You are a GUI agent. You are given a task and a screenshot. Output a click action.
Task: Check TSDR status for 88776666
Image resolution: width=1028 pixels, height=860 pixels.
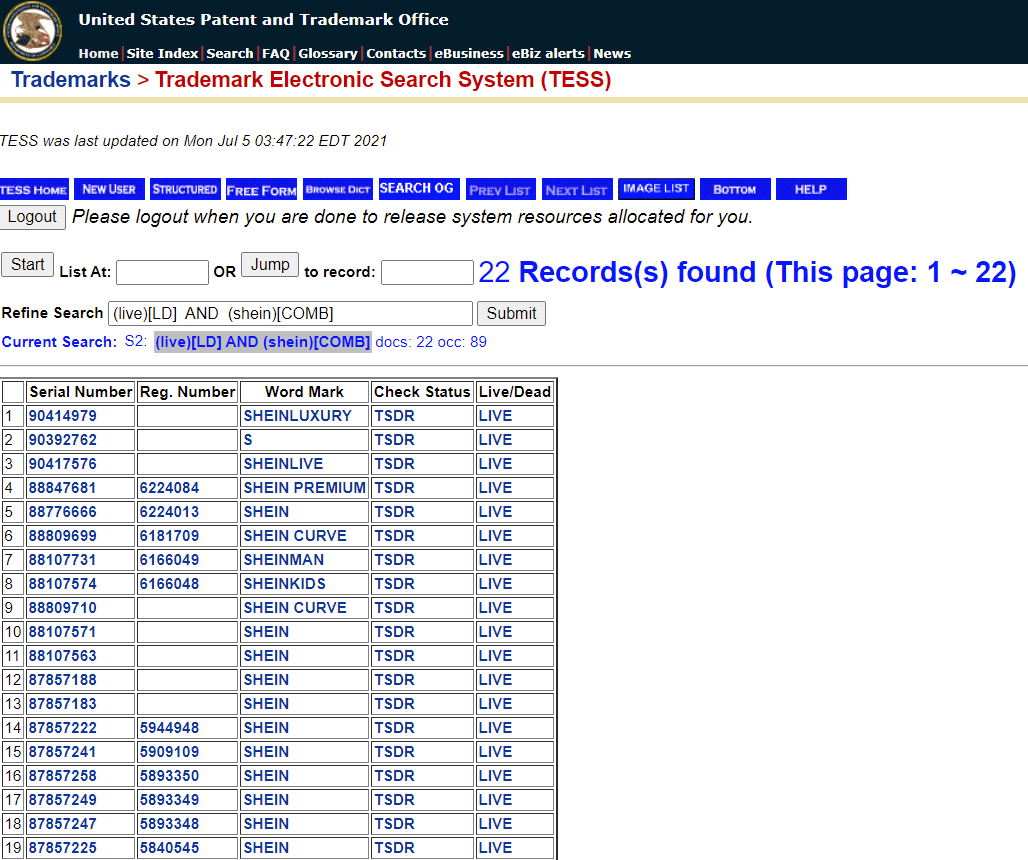coord(394,512)
